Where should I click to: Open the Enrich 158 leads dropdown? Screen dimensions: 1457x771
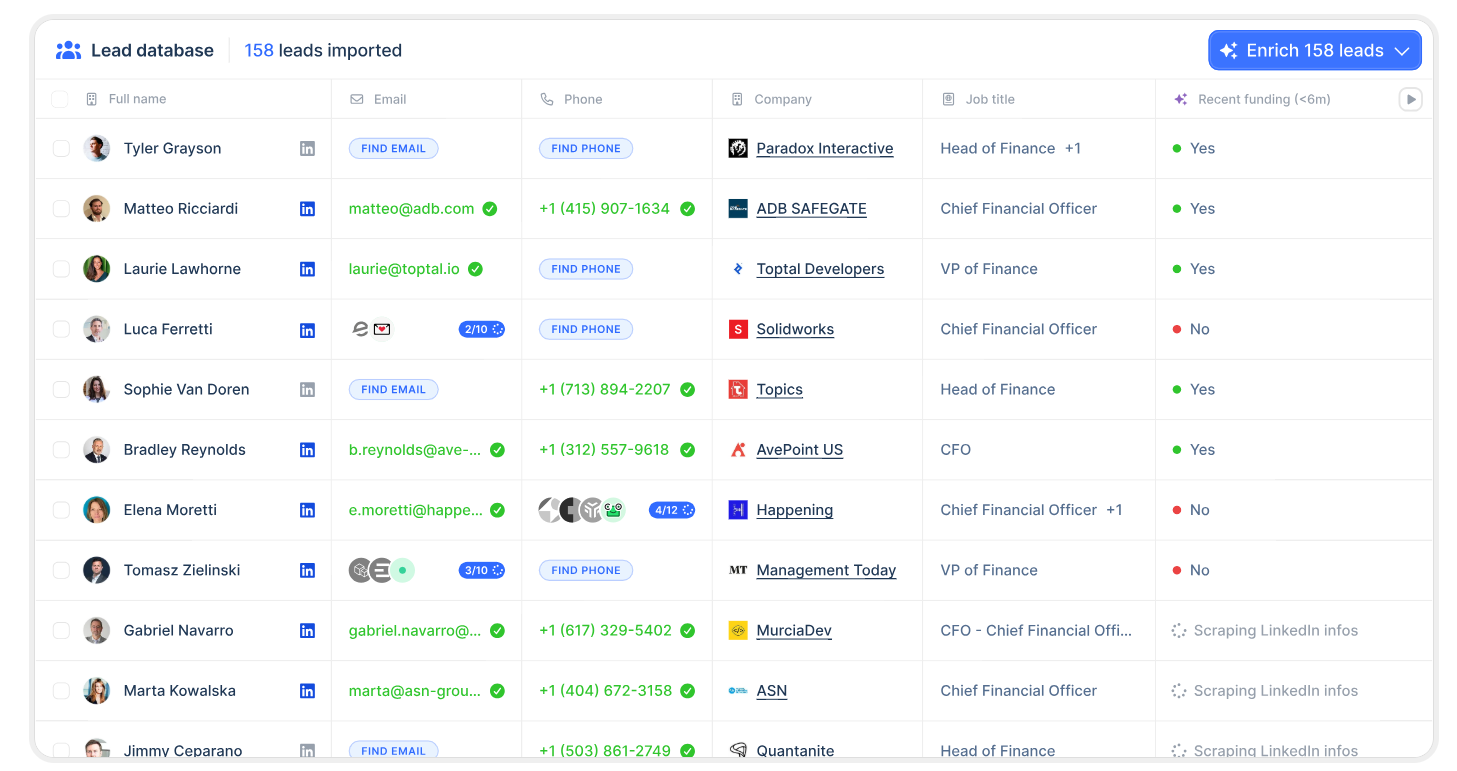point(1314,50)
